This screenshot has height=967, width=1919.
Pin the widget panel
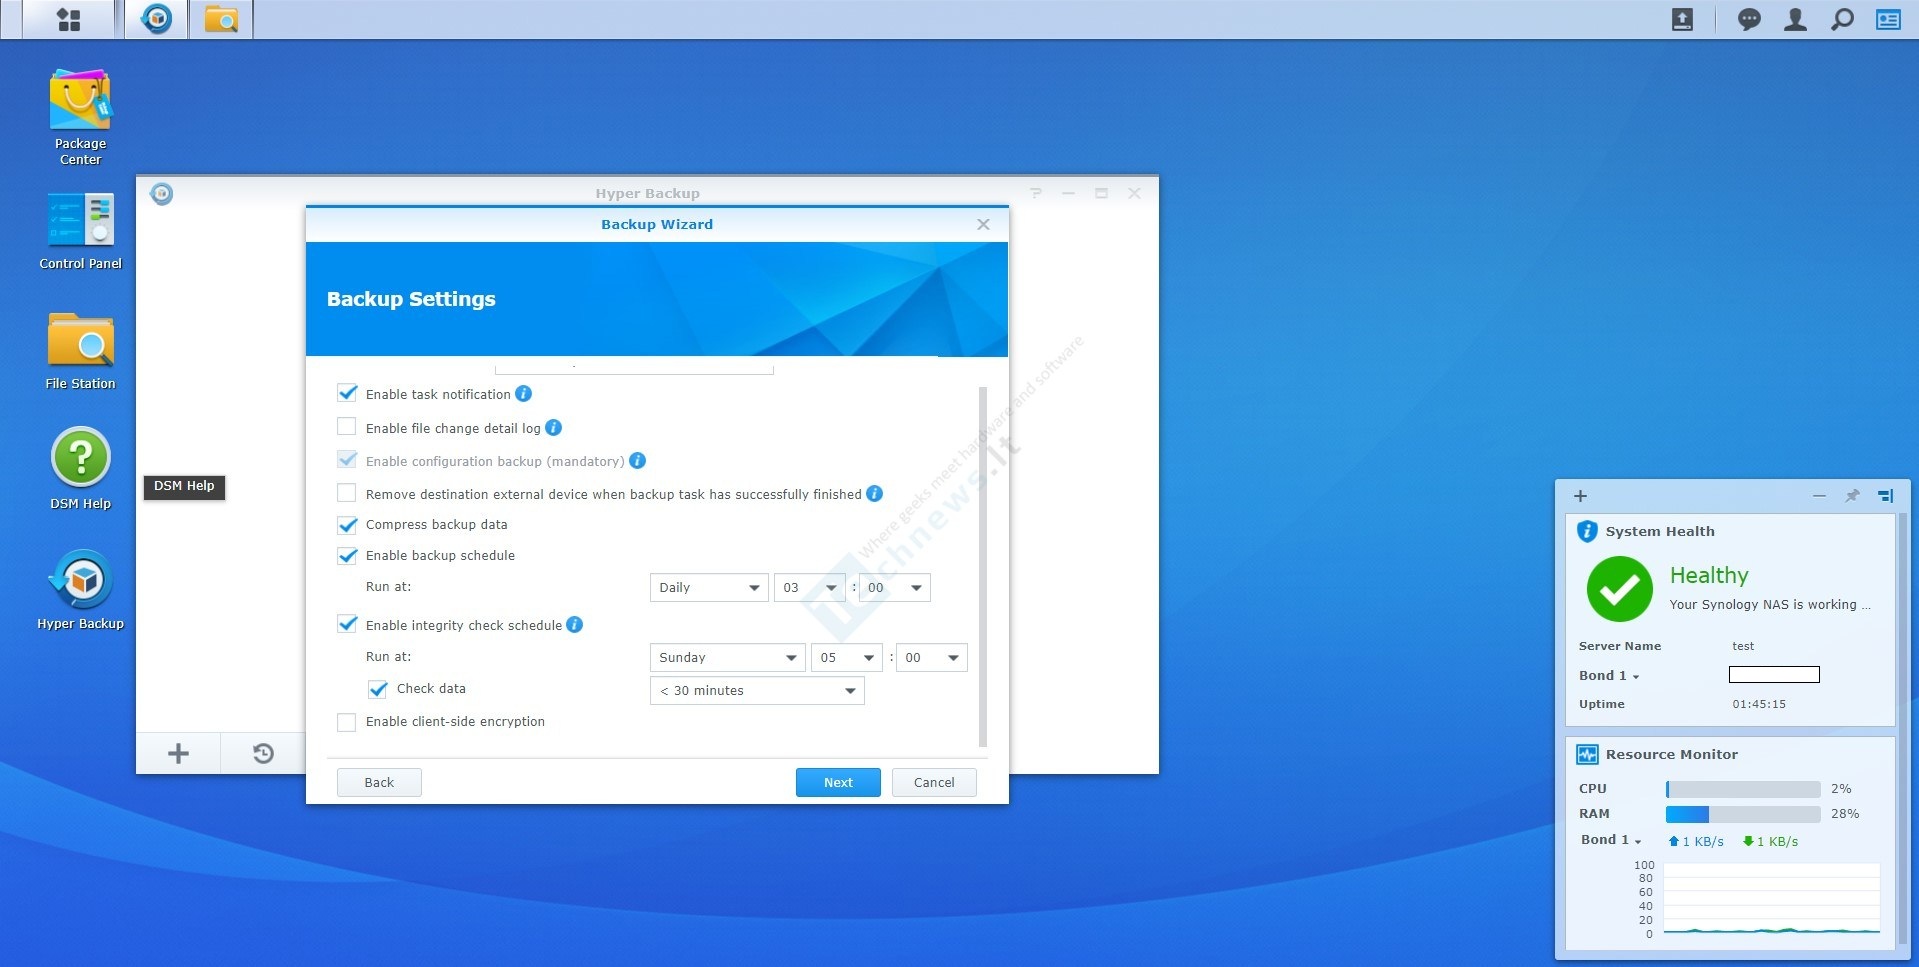tap(1852, 496)
